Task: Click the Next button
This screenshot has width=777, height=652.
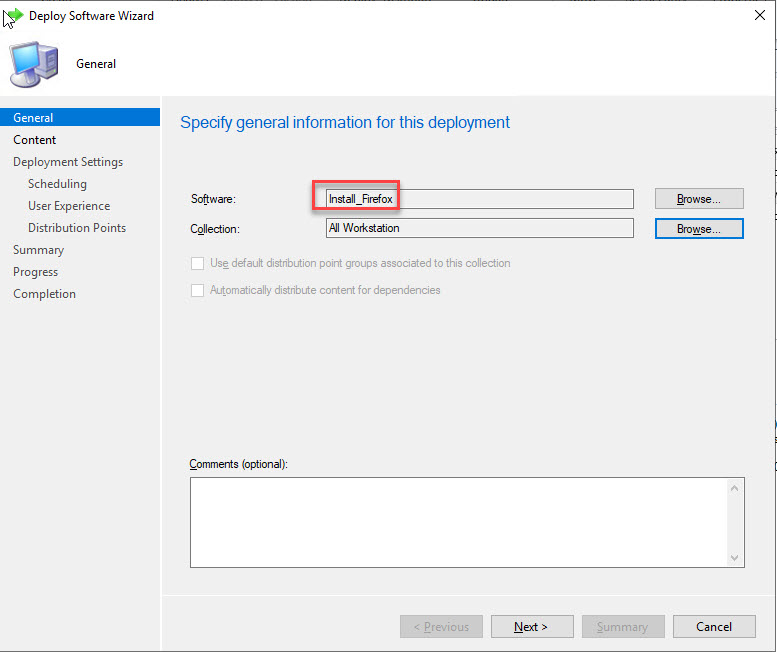Action: (x=531, y=627)
